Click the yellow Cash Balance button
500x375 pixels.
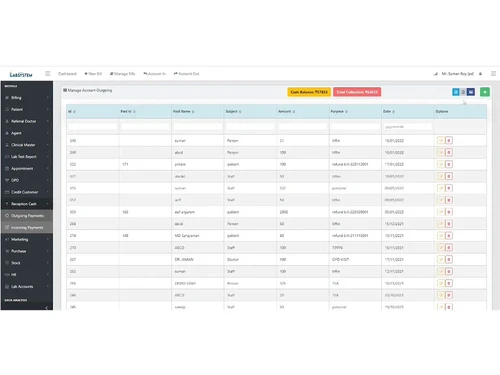click(x=309, y=92)
